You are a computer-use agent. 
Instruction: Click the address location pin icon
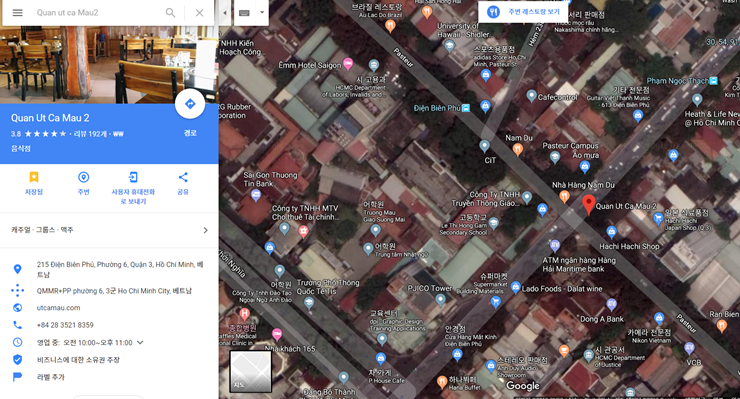pyautogui.click(x=17, y=269)
